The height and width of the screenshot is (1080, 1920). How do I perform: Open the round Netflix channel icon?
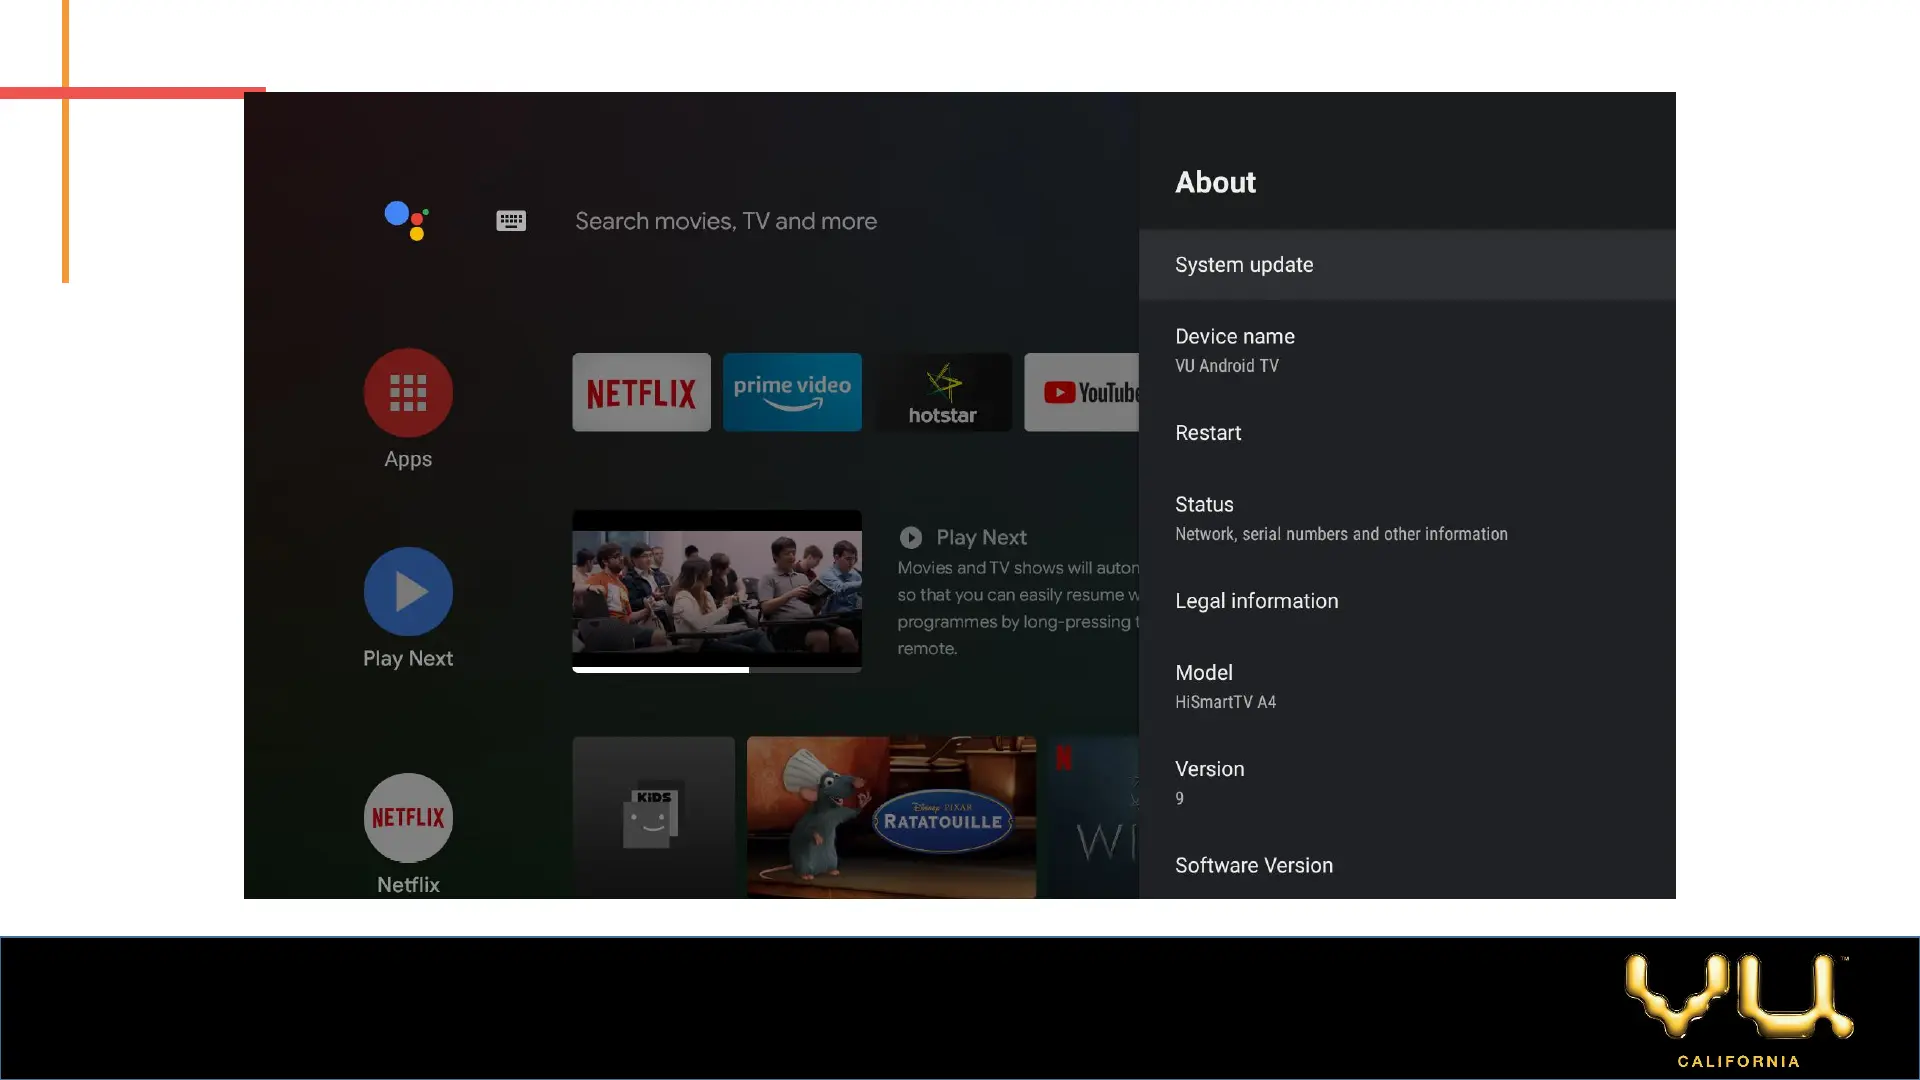[408, 817]
